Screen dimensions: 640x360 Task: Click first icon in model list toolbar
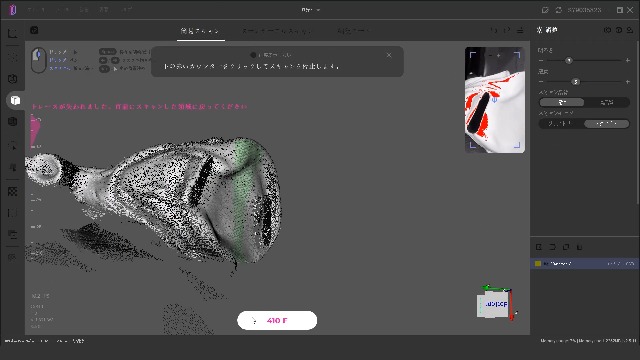tap(539, 247)
